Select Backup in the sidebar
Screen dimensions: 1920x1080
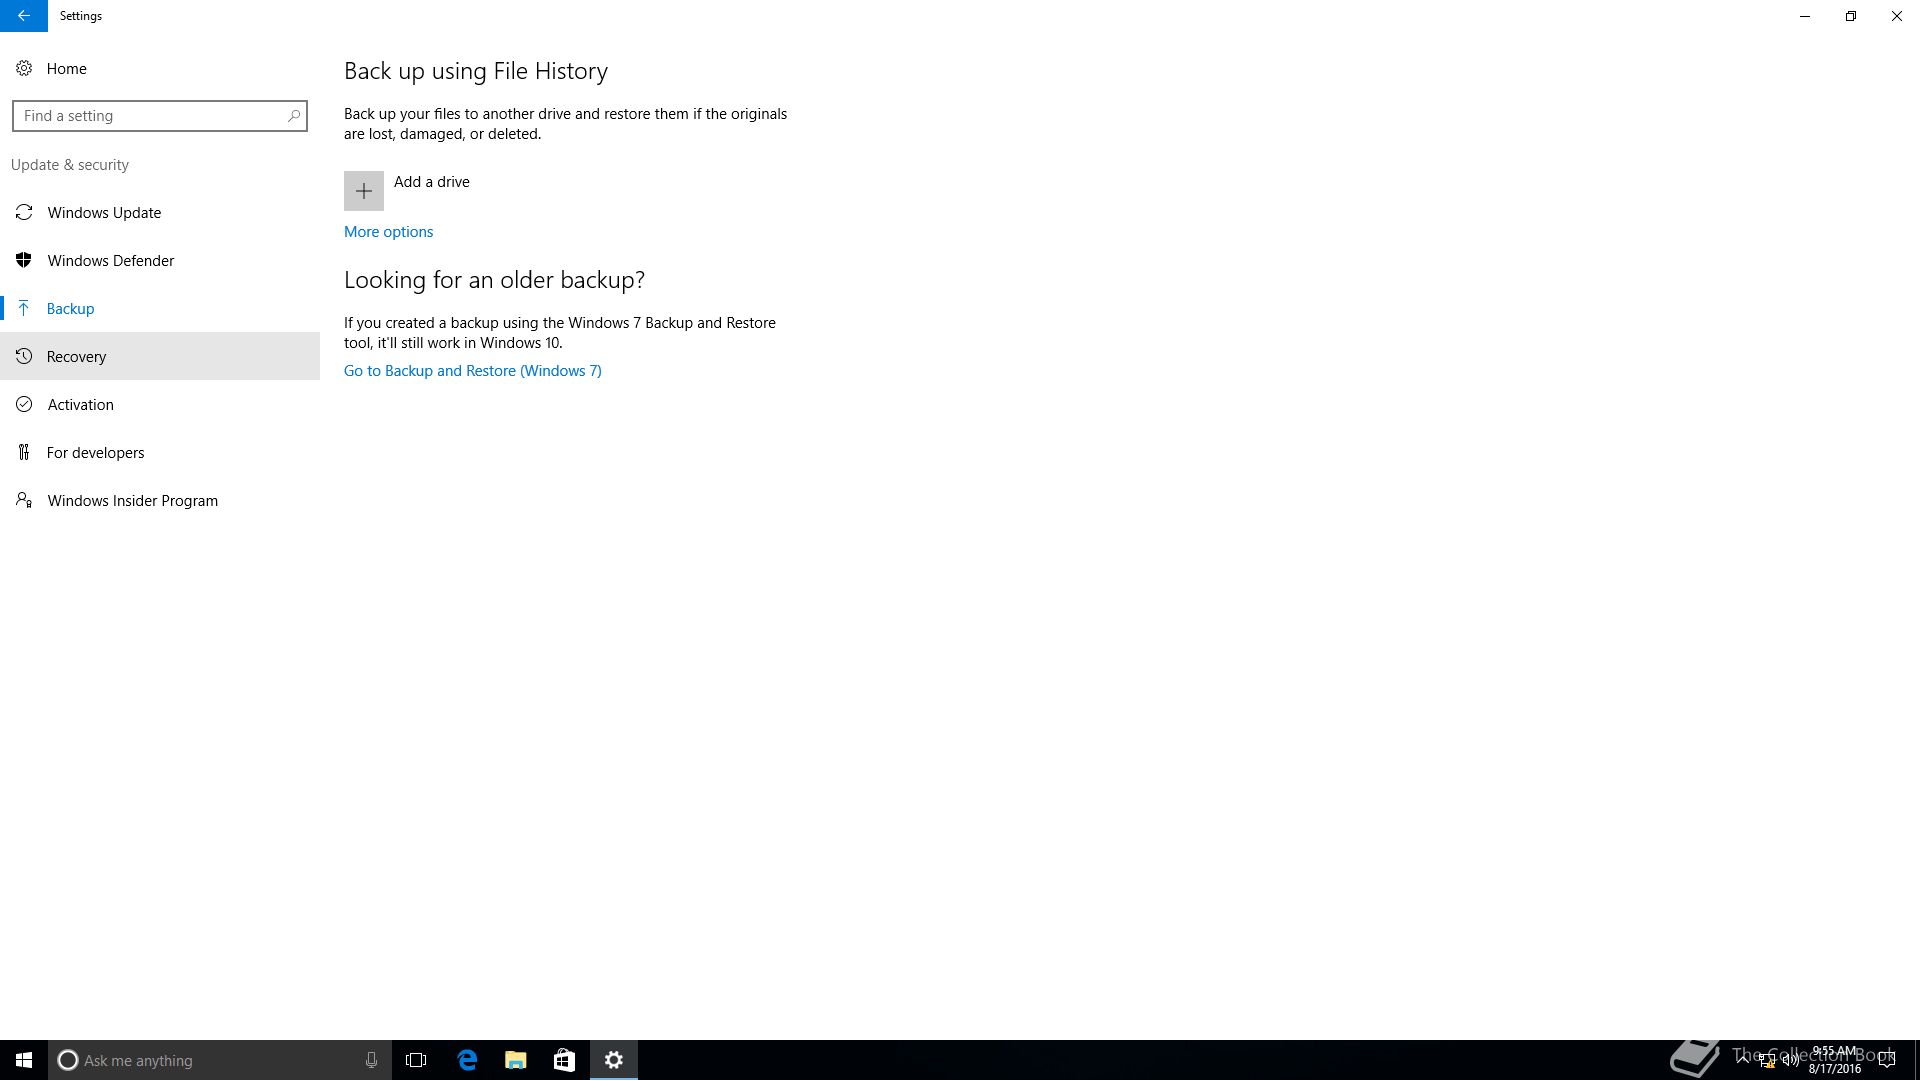tap(160, 308)
